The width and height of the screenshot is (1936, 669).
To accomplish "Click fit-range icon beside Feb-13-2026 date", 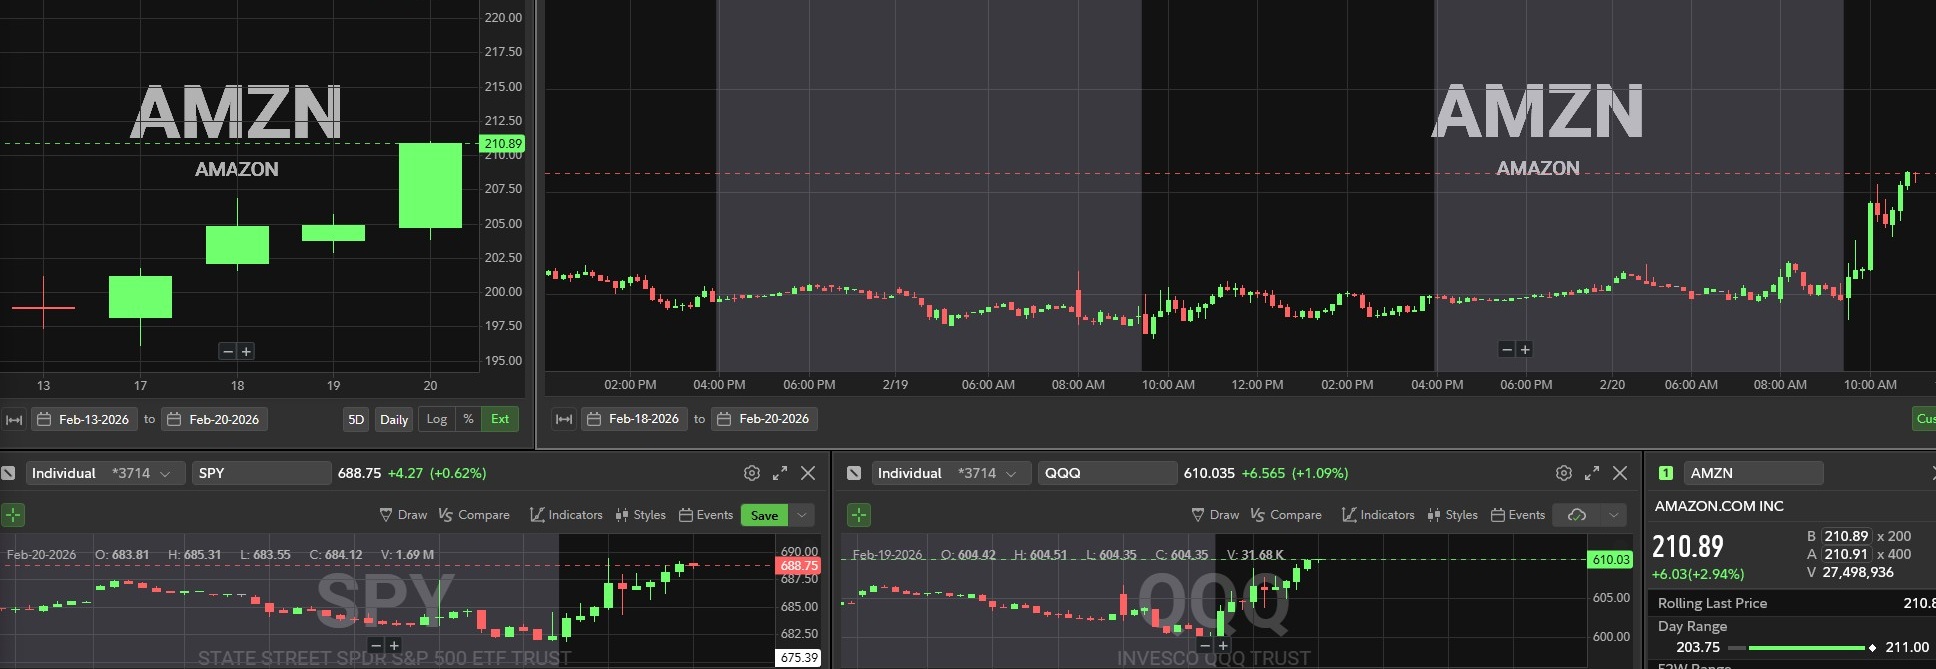I will 14,419.
